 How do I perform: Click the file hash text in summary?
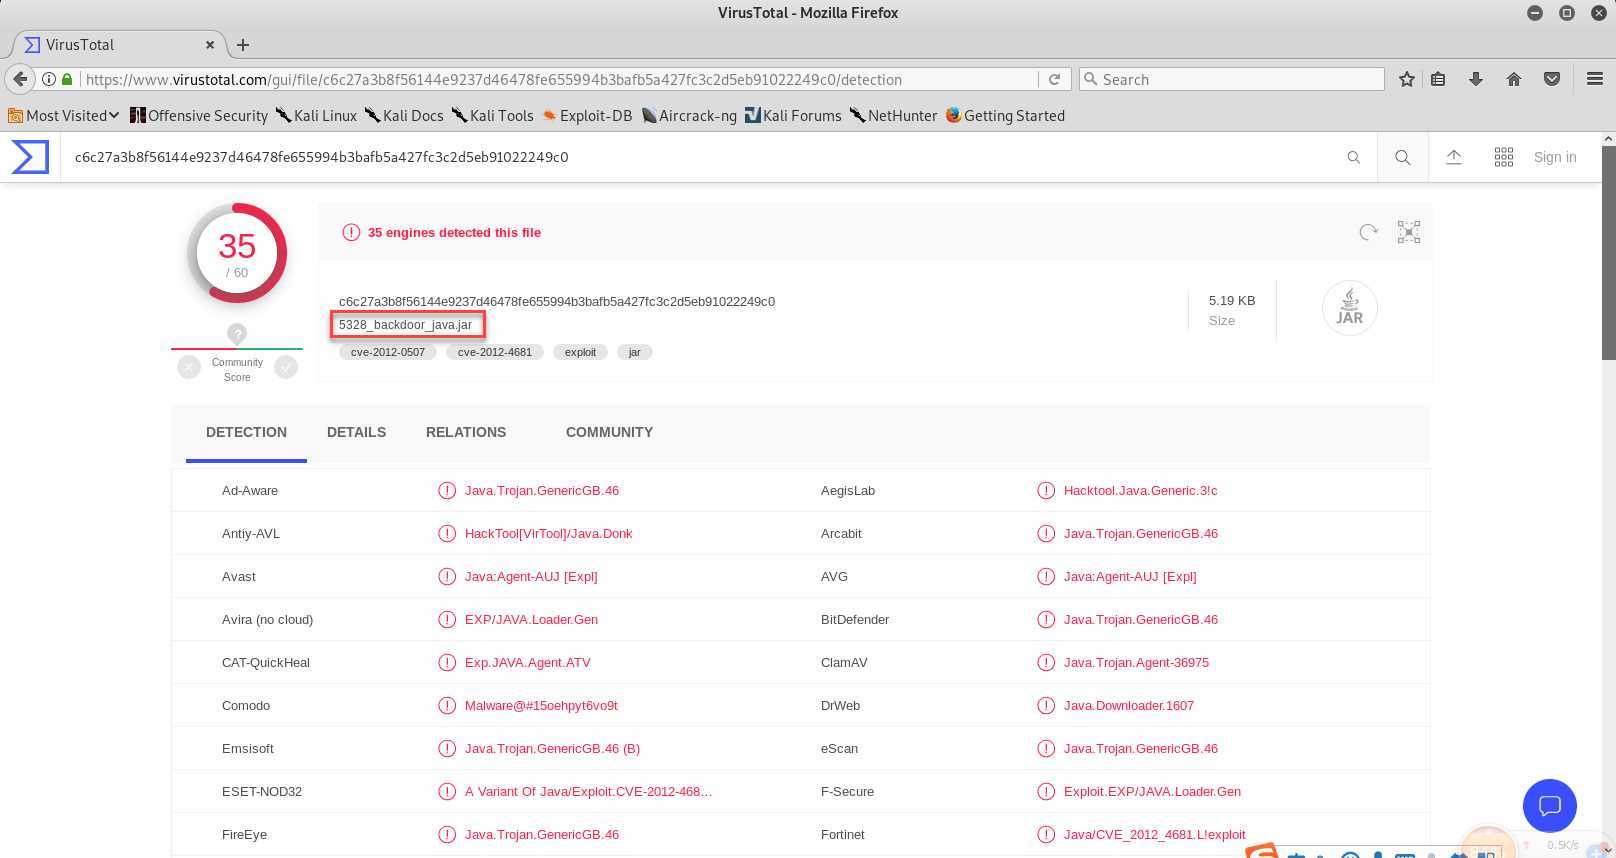tap(557, 301)
